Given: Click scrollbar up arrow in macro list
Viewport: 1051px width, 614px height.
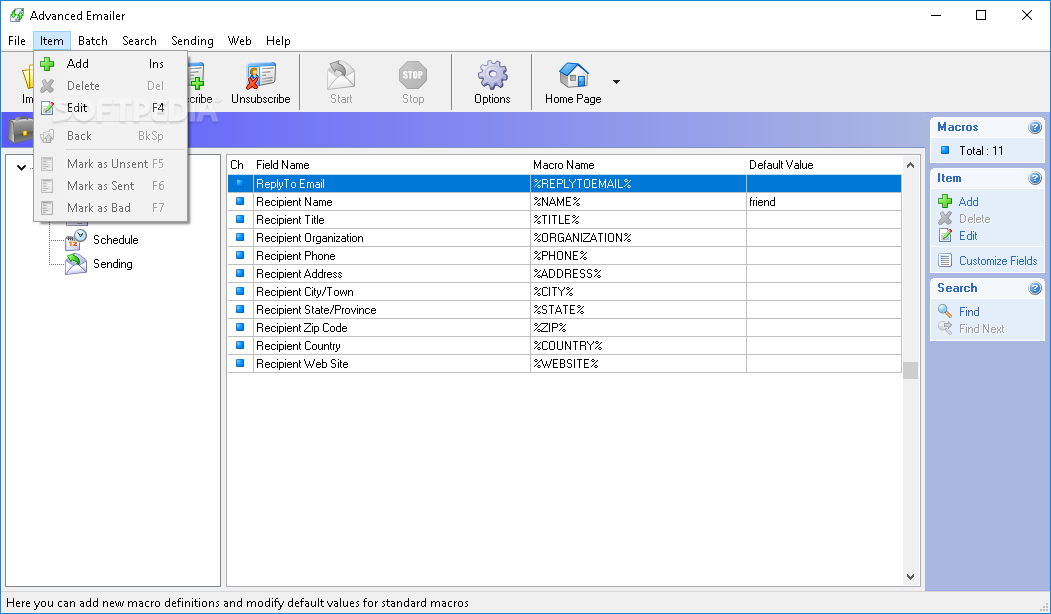Looking at the screenshot, I should [910, 165].
